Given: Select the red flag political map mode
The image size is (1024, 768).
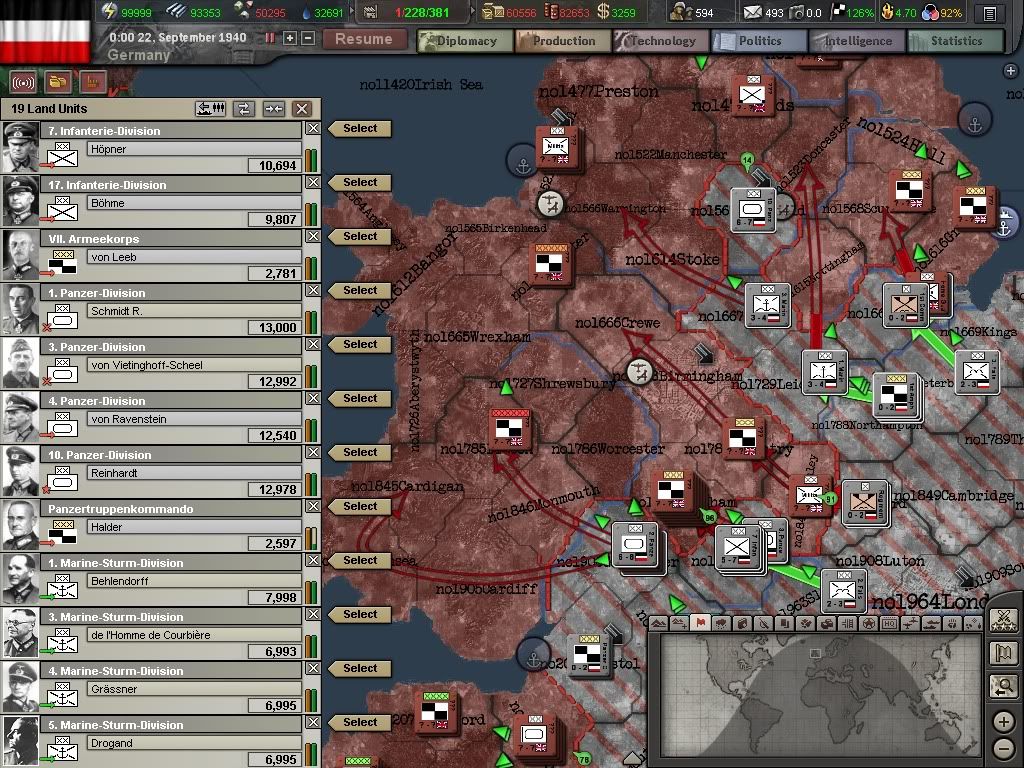Looking at the screenshot, I should [x=701, y=623].
